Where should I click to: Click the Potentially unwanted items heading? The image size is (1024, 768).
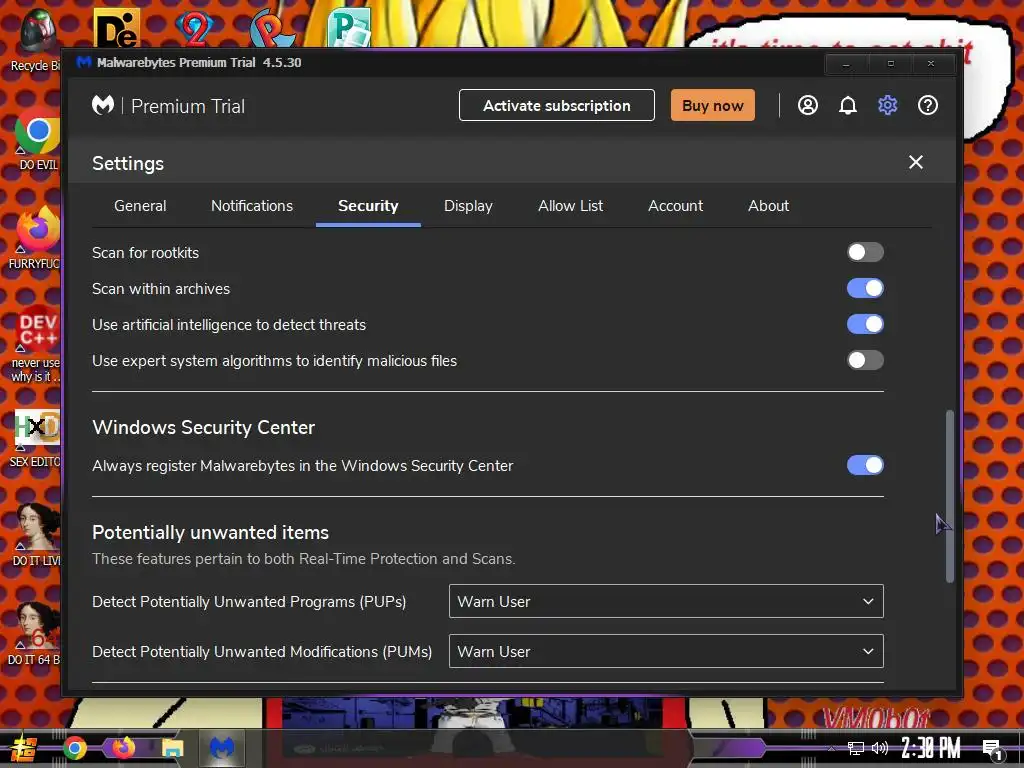pyautogui.click(x=210, y=532)
